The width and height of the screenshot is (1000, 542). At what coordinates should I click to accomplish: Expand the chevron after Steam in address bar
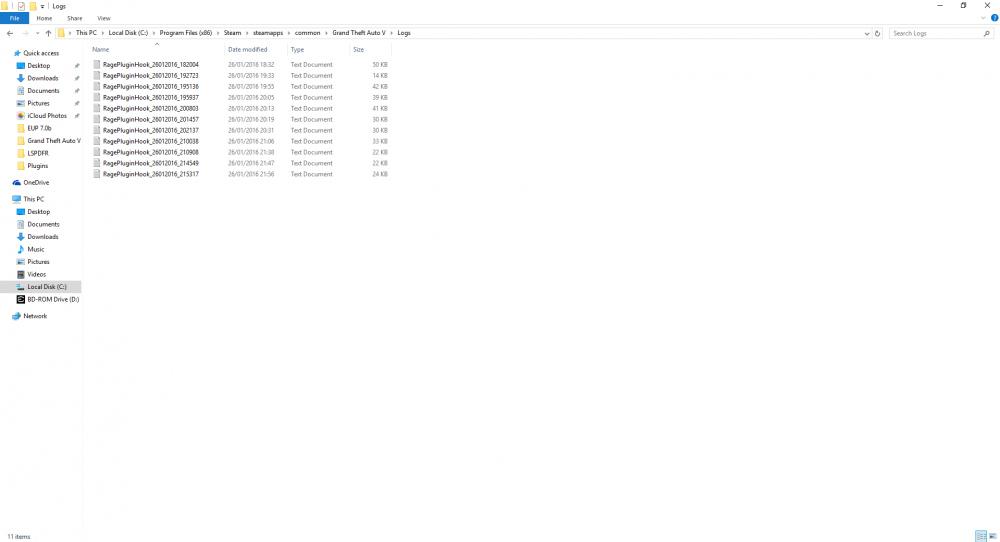tap(247, 33)
